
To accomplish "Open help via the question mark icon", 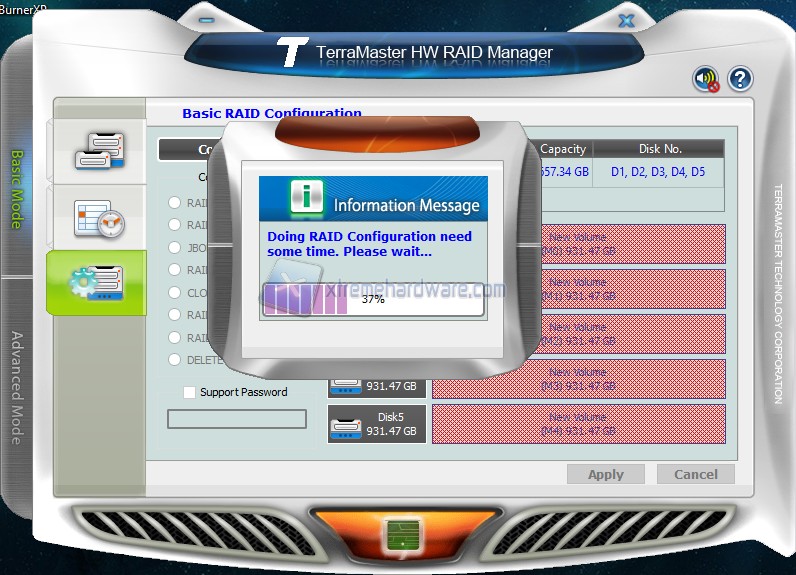I will (x=740, y=79).
